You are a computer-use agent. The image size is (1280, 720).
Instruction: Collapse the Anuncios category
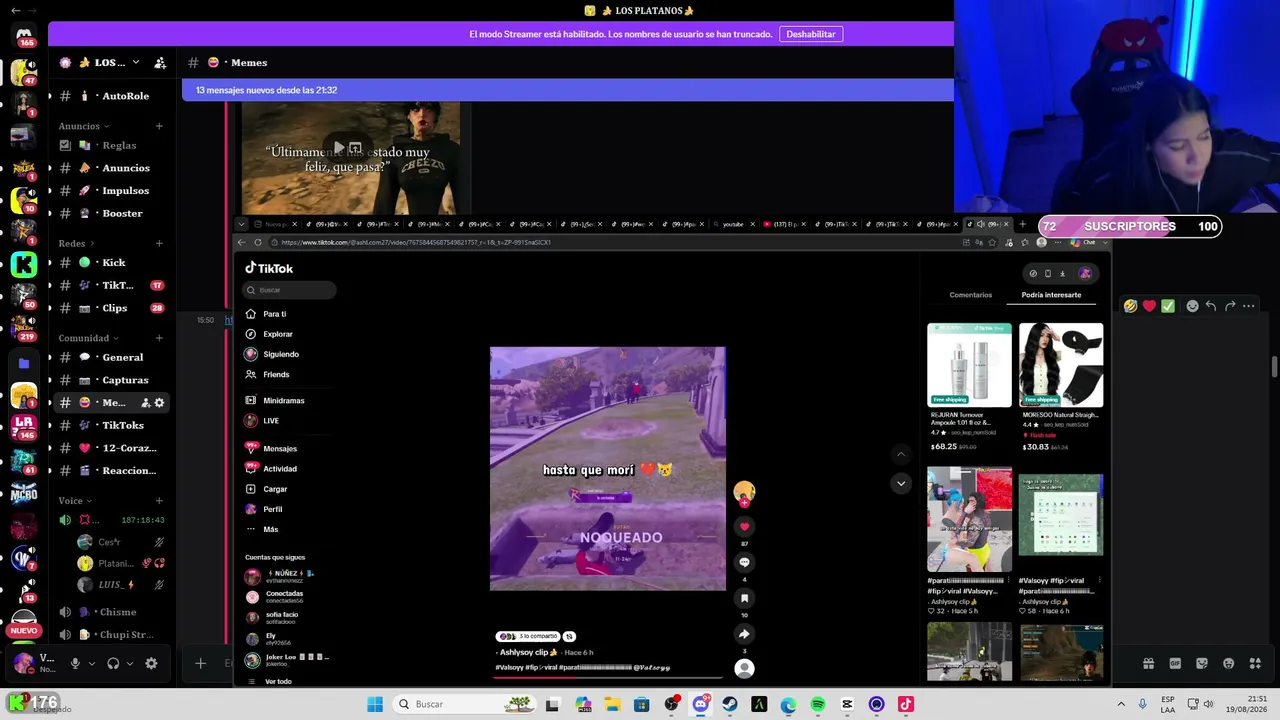pyautogui.click(x=85, y=126)
